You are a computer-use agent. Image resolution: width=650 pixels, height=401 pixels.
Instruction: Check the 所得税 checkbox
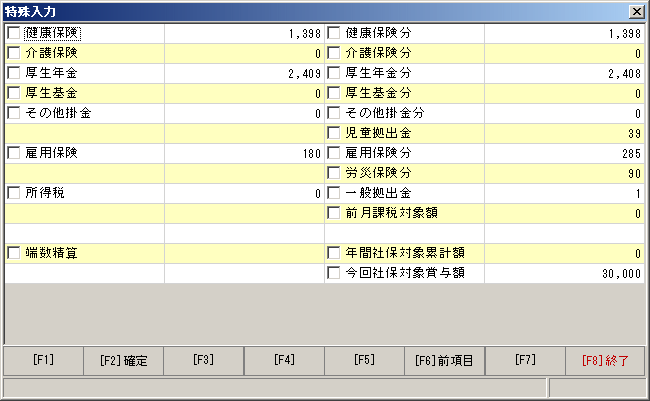(14, 192)
